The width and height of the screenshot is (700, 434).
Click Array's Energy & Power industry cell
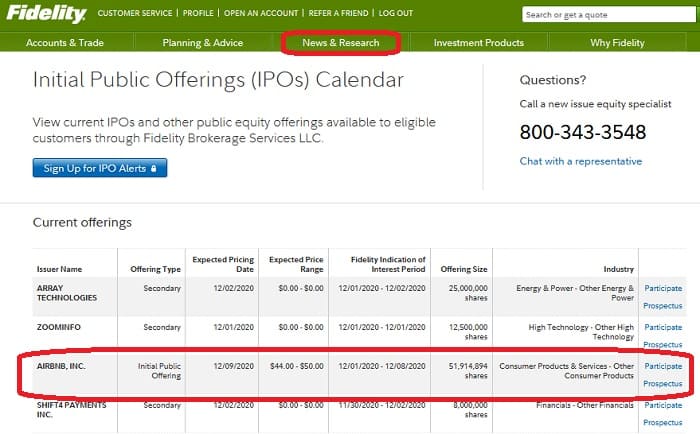pos(575,293)
